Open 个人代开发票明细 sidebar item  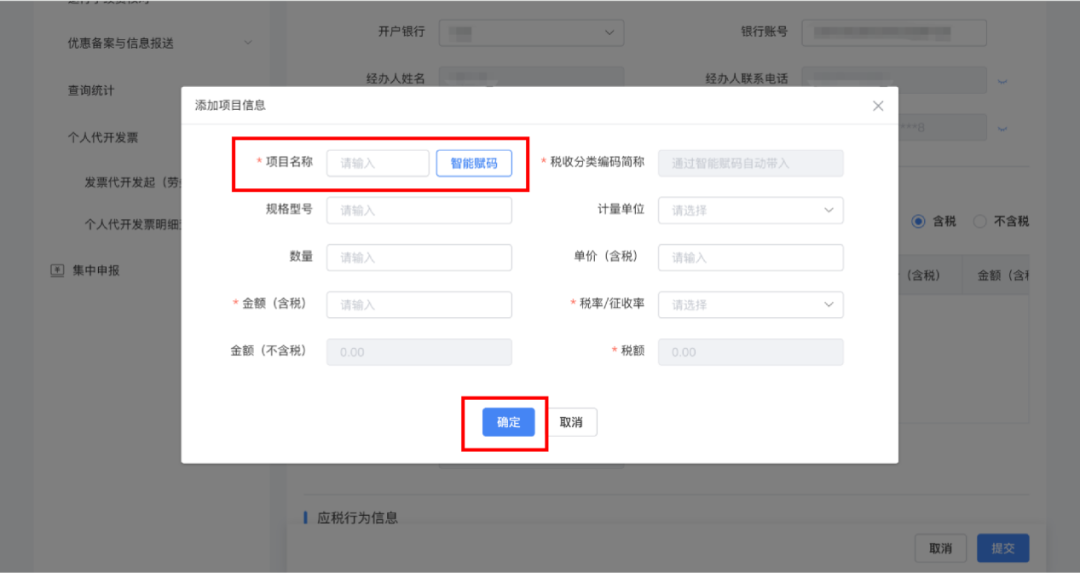132,225
